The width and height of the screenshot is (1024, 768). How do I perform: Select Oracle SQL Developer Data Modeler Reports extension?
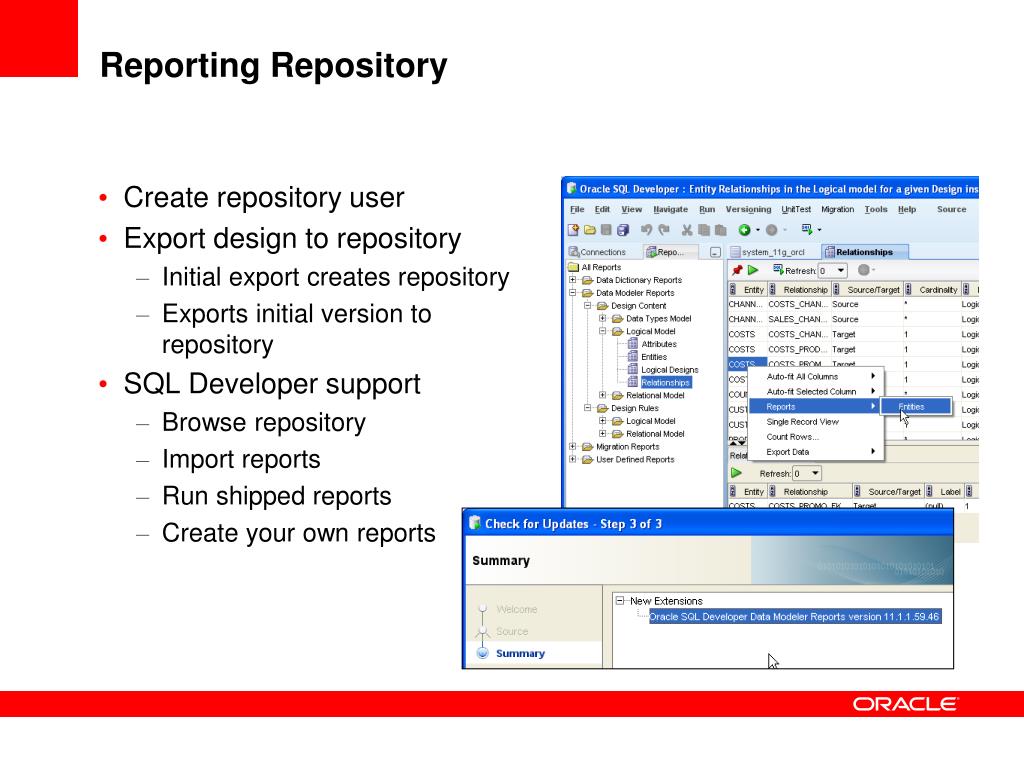point(795,616)
